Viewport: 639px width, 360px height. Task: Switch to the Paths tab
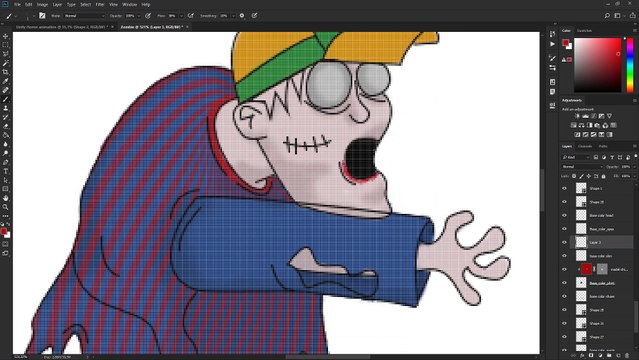603,146
